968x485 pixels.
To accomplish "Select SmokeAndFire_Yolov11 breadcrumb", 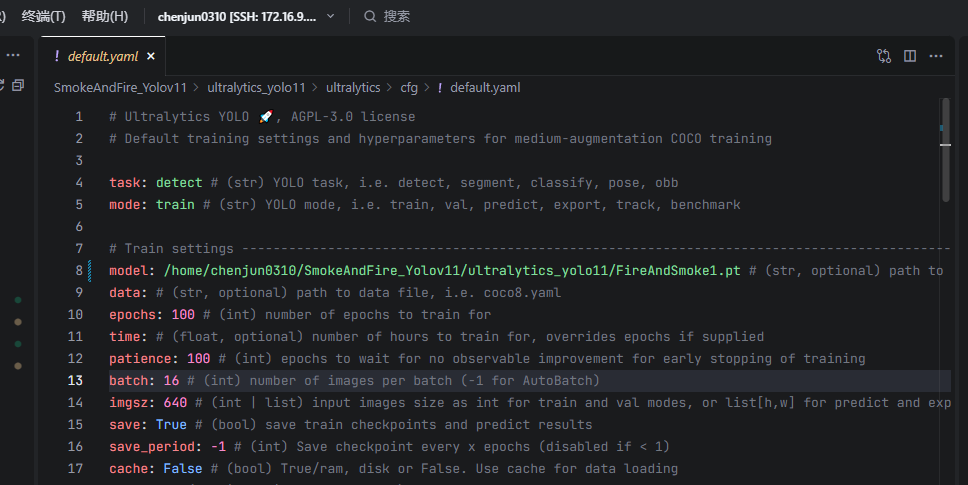I will tap(120, 88).
